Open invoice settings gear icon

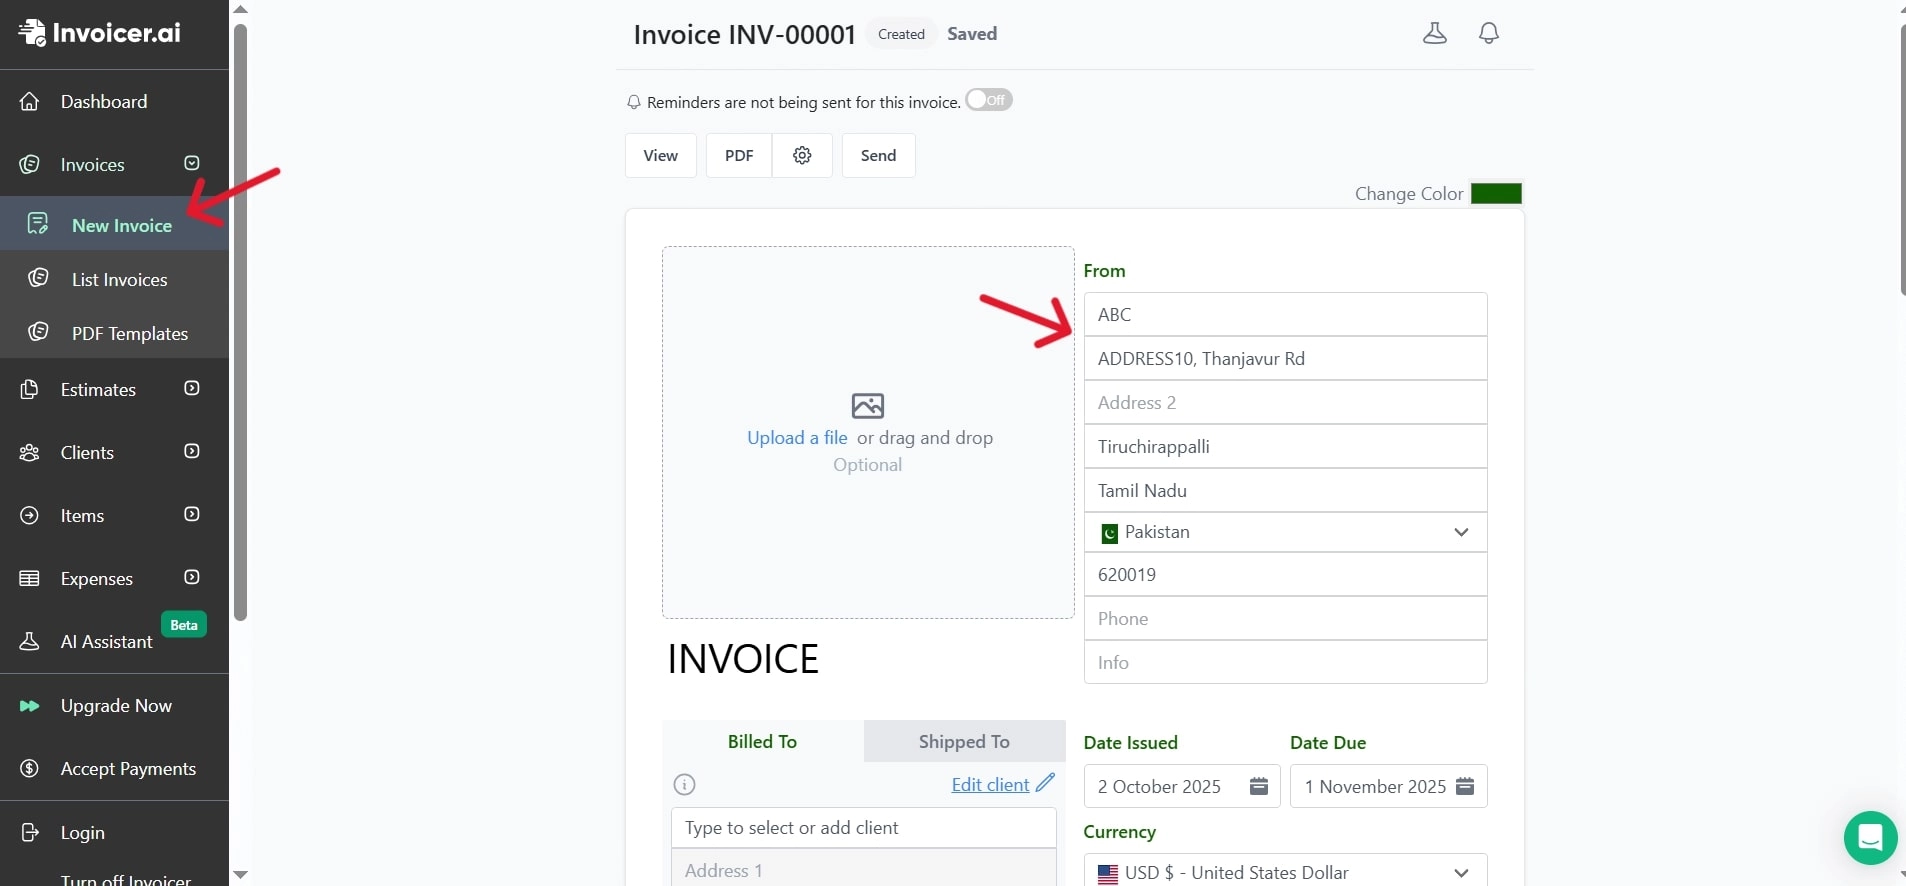tap(802, 155)
